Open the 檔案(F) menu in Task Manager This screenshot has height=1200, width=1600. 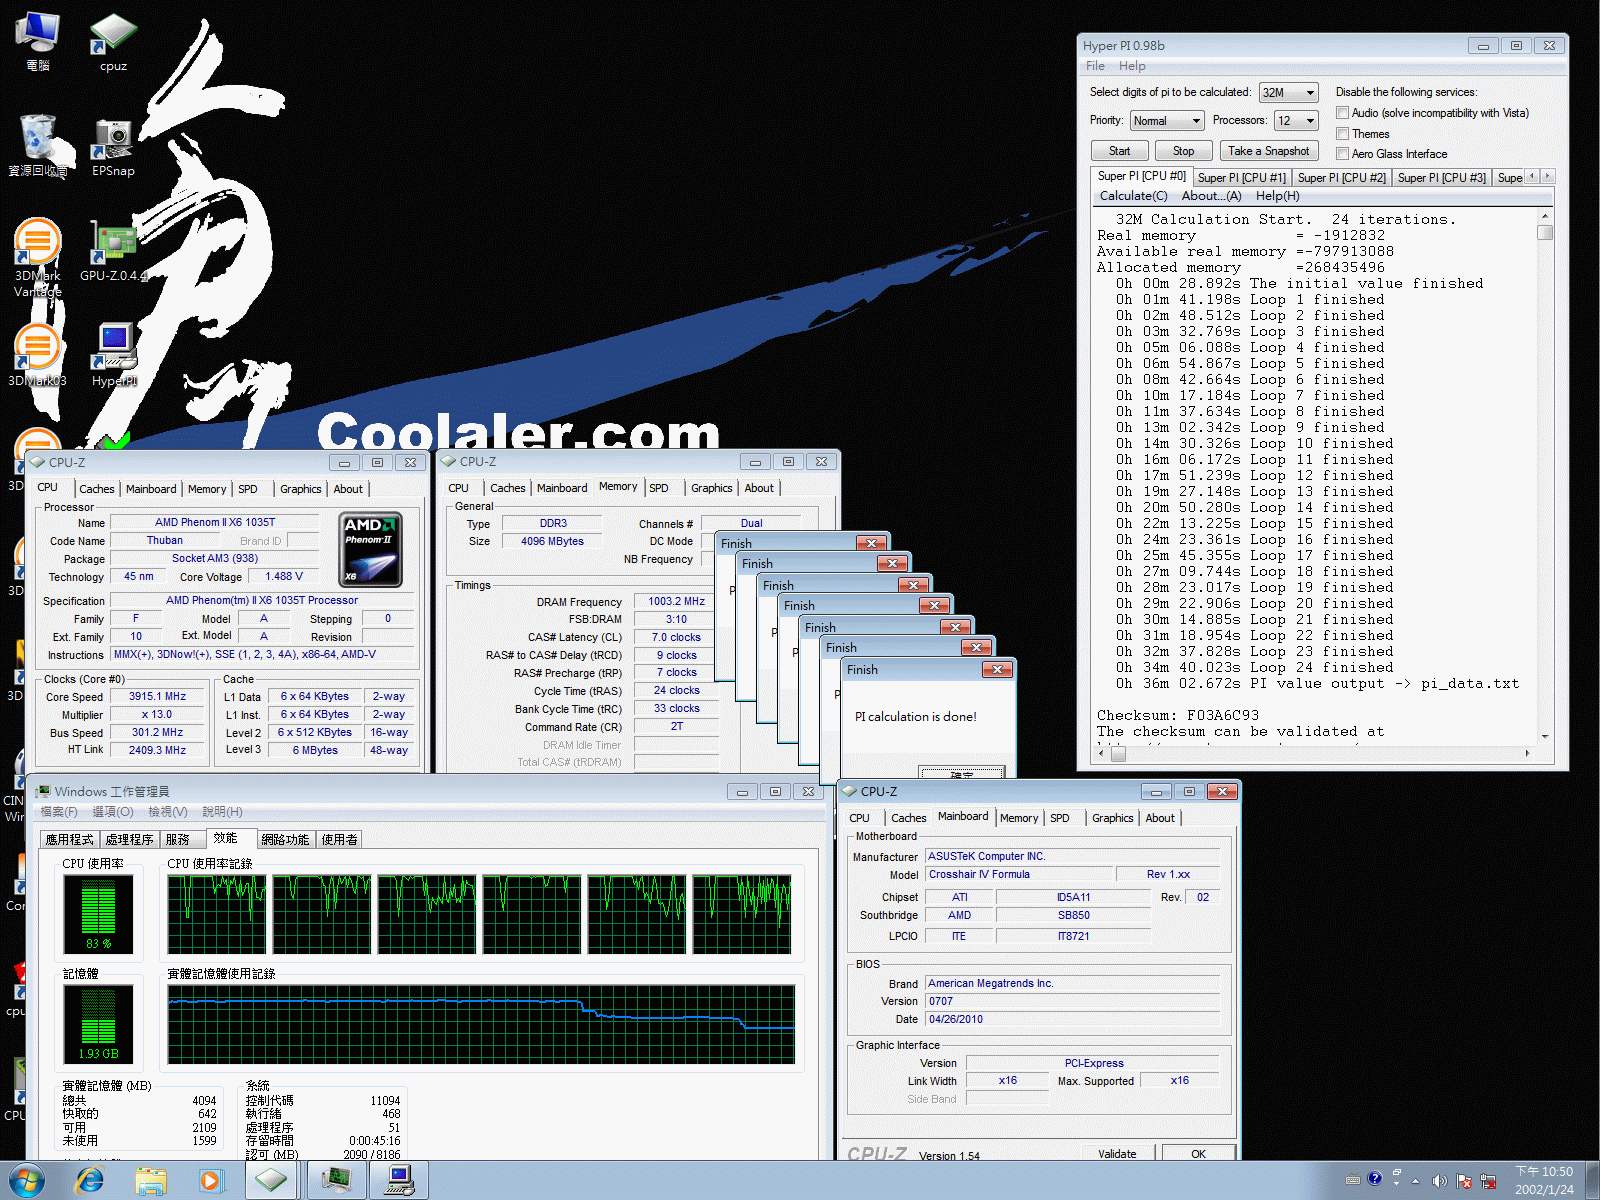[x=59, y=812]
